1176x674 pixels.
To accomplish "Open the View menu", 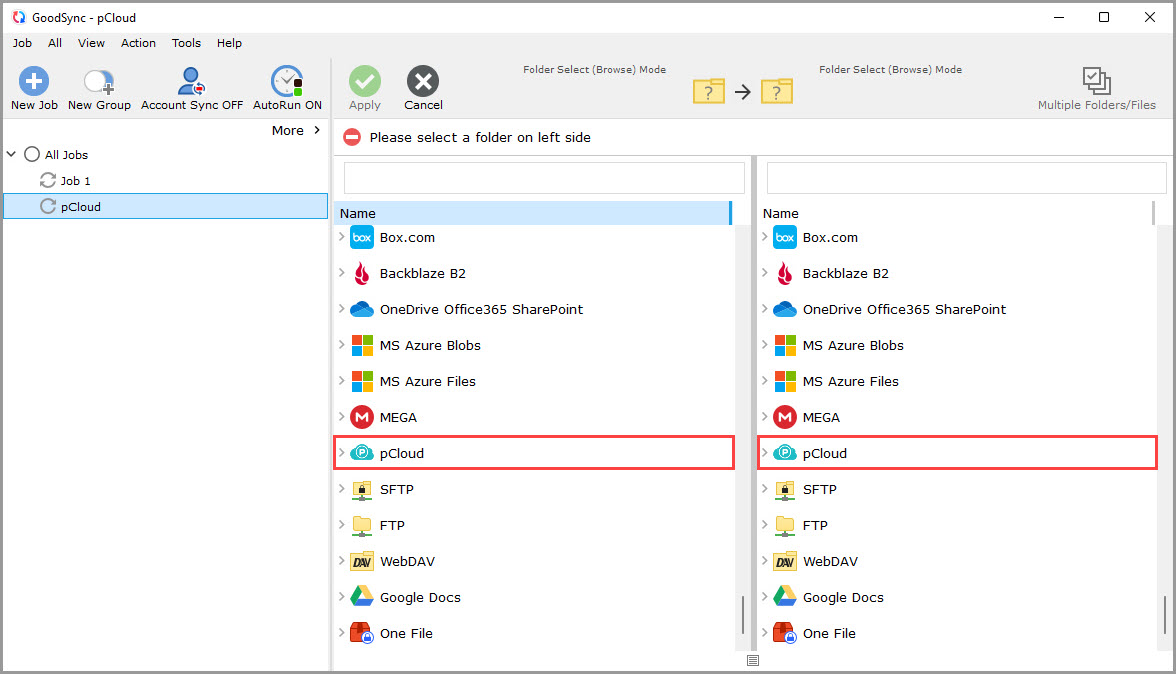I will [x=92, y=43].
